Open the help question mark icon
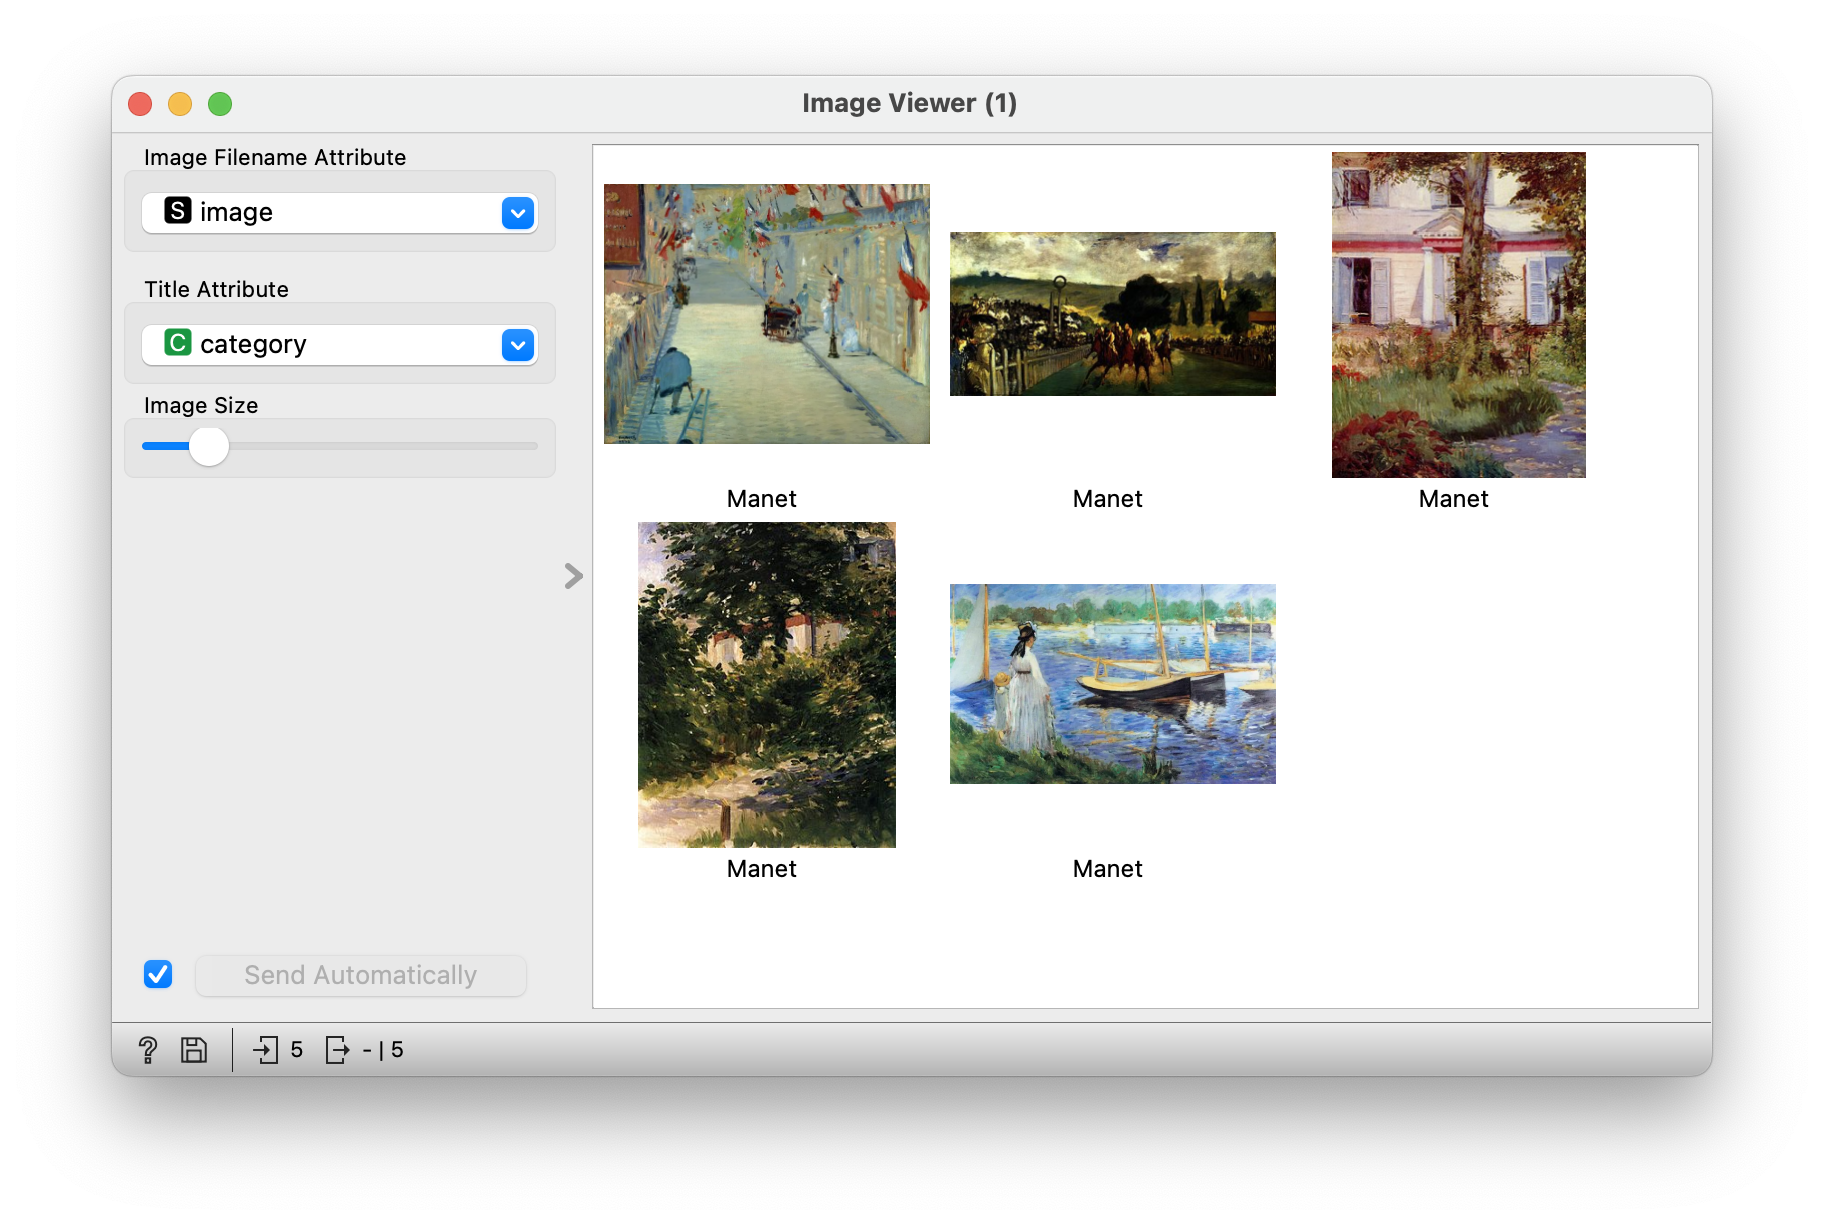Screen dimensions: 1824x1224 coord(148,1050)
